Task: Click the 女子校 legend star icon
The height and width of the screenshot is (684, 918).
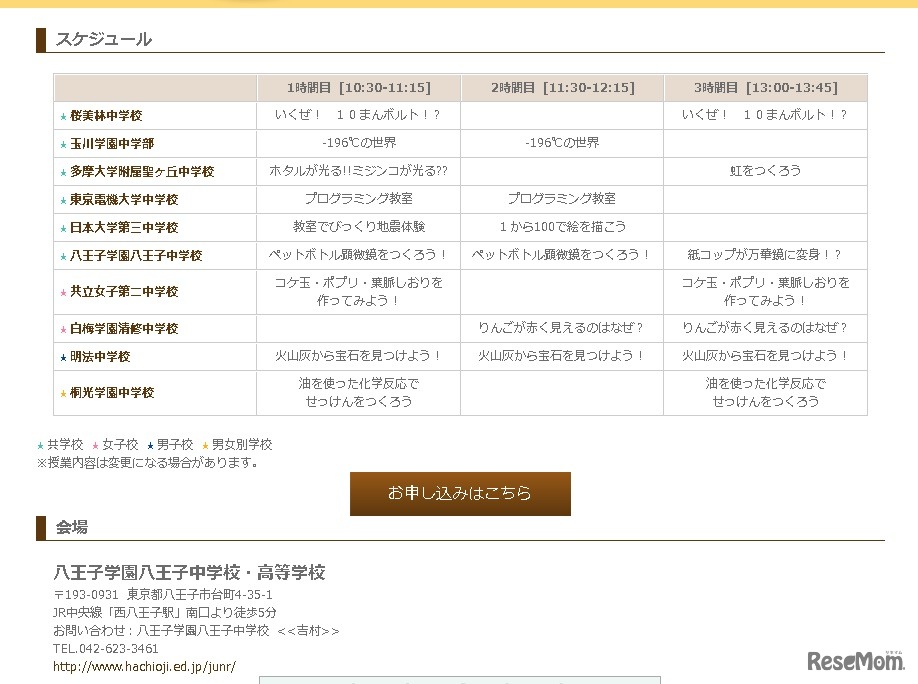Action: (x=95, y=446)
